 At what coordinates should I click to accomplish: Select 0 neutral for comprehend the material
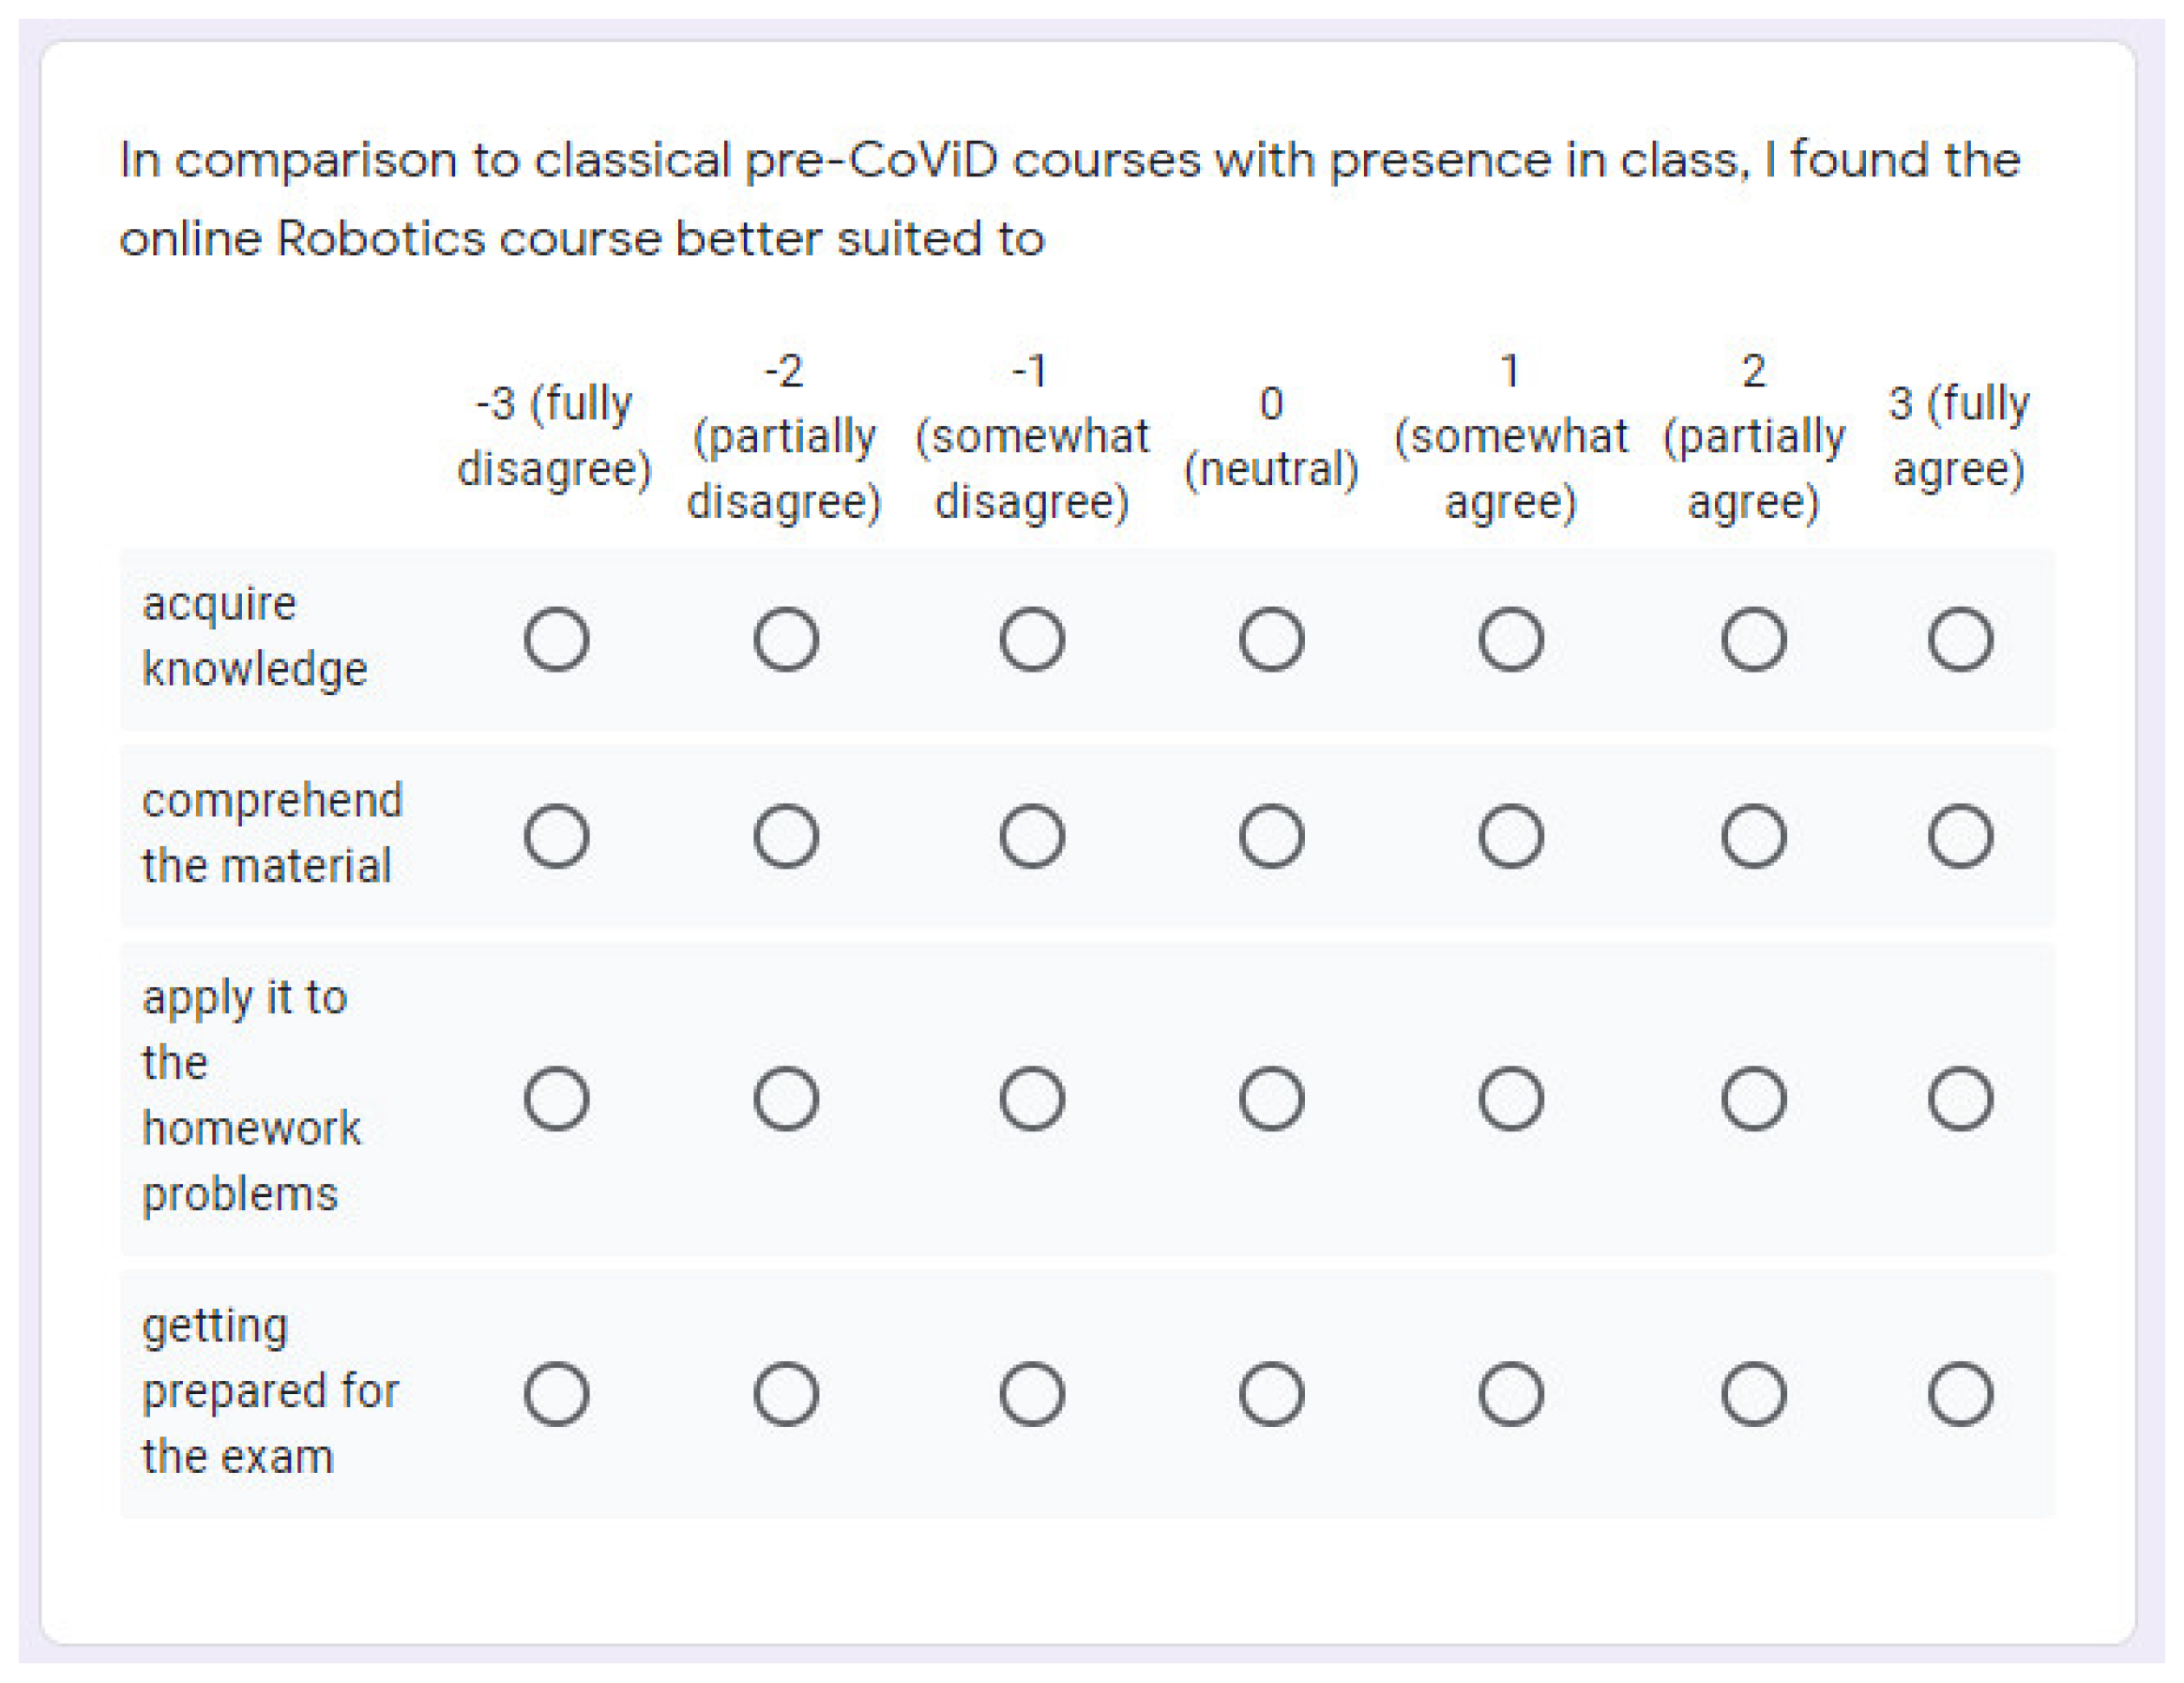point(1271,836)
